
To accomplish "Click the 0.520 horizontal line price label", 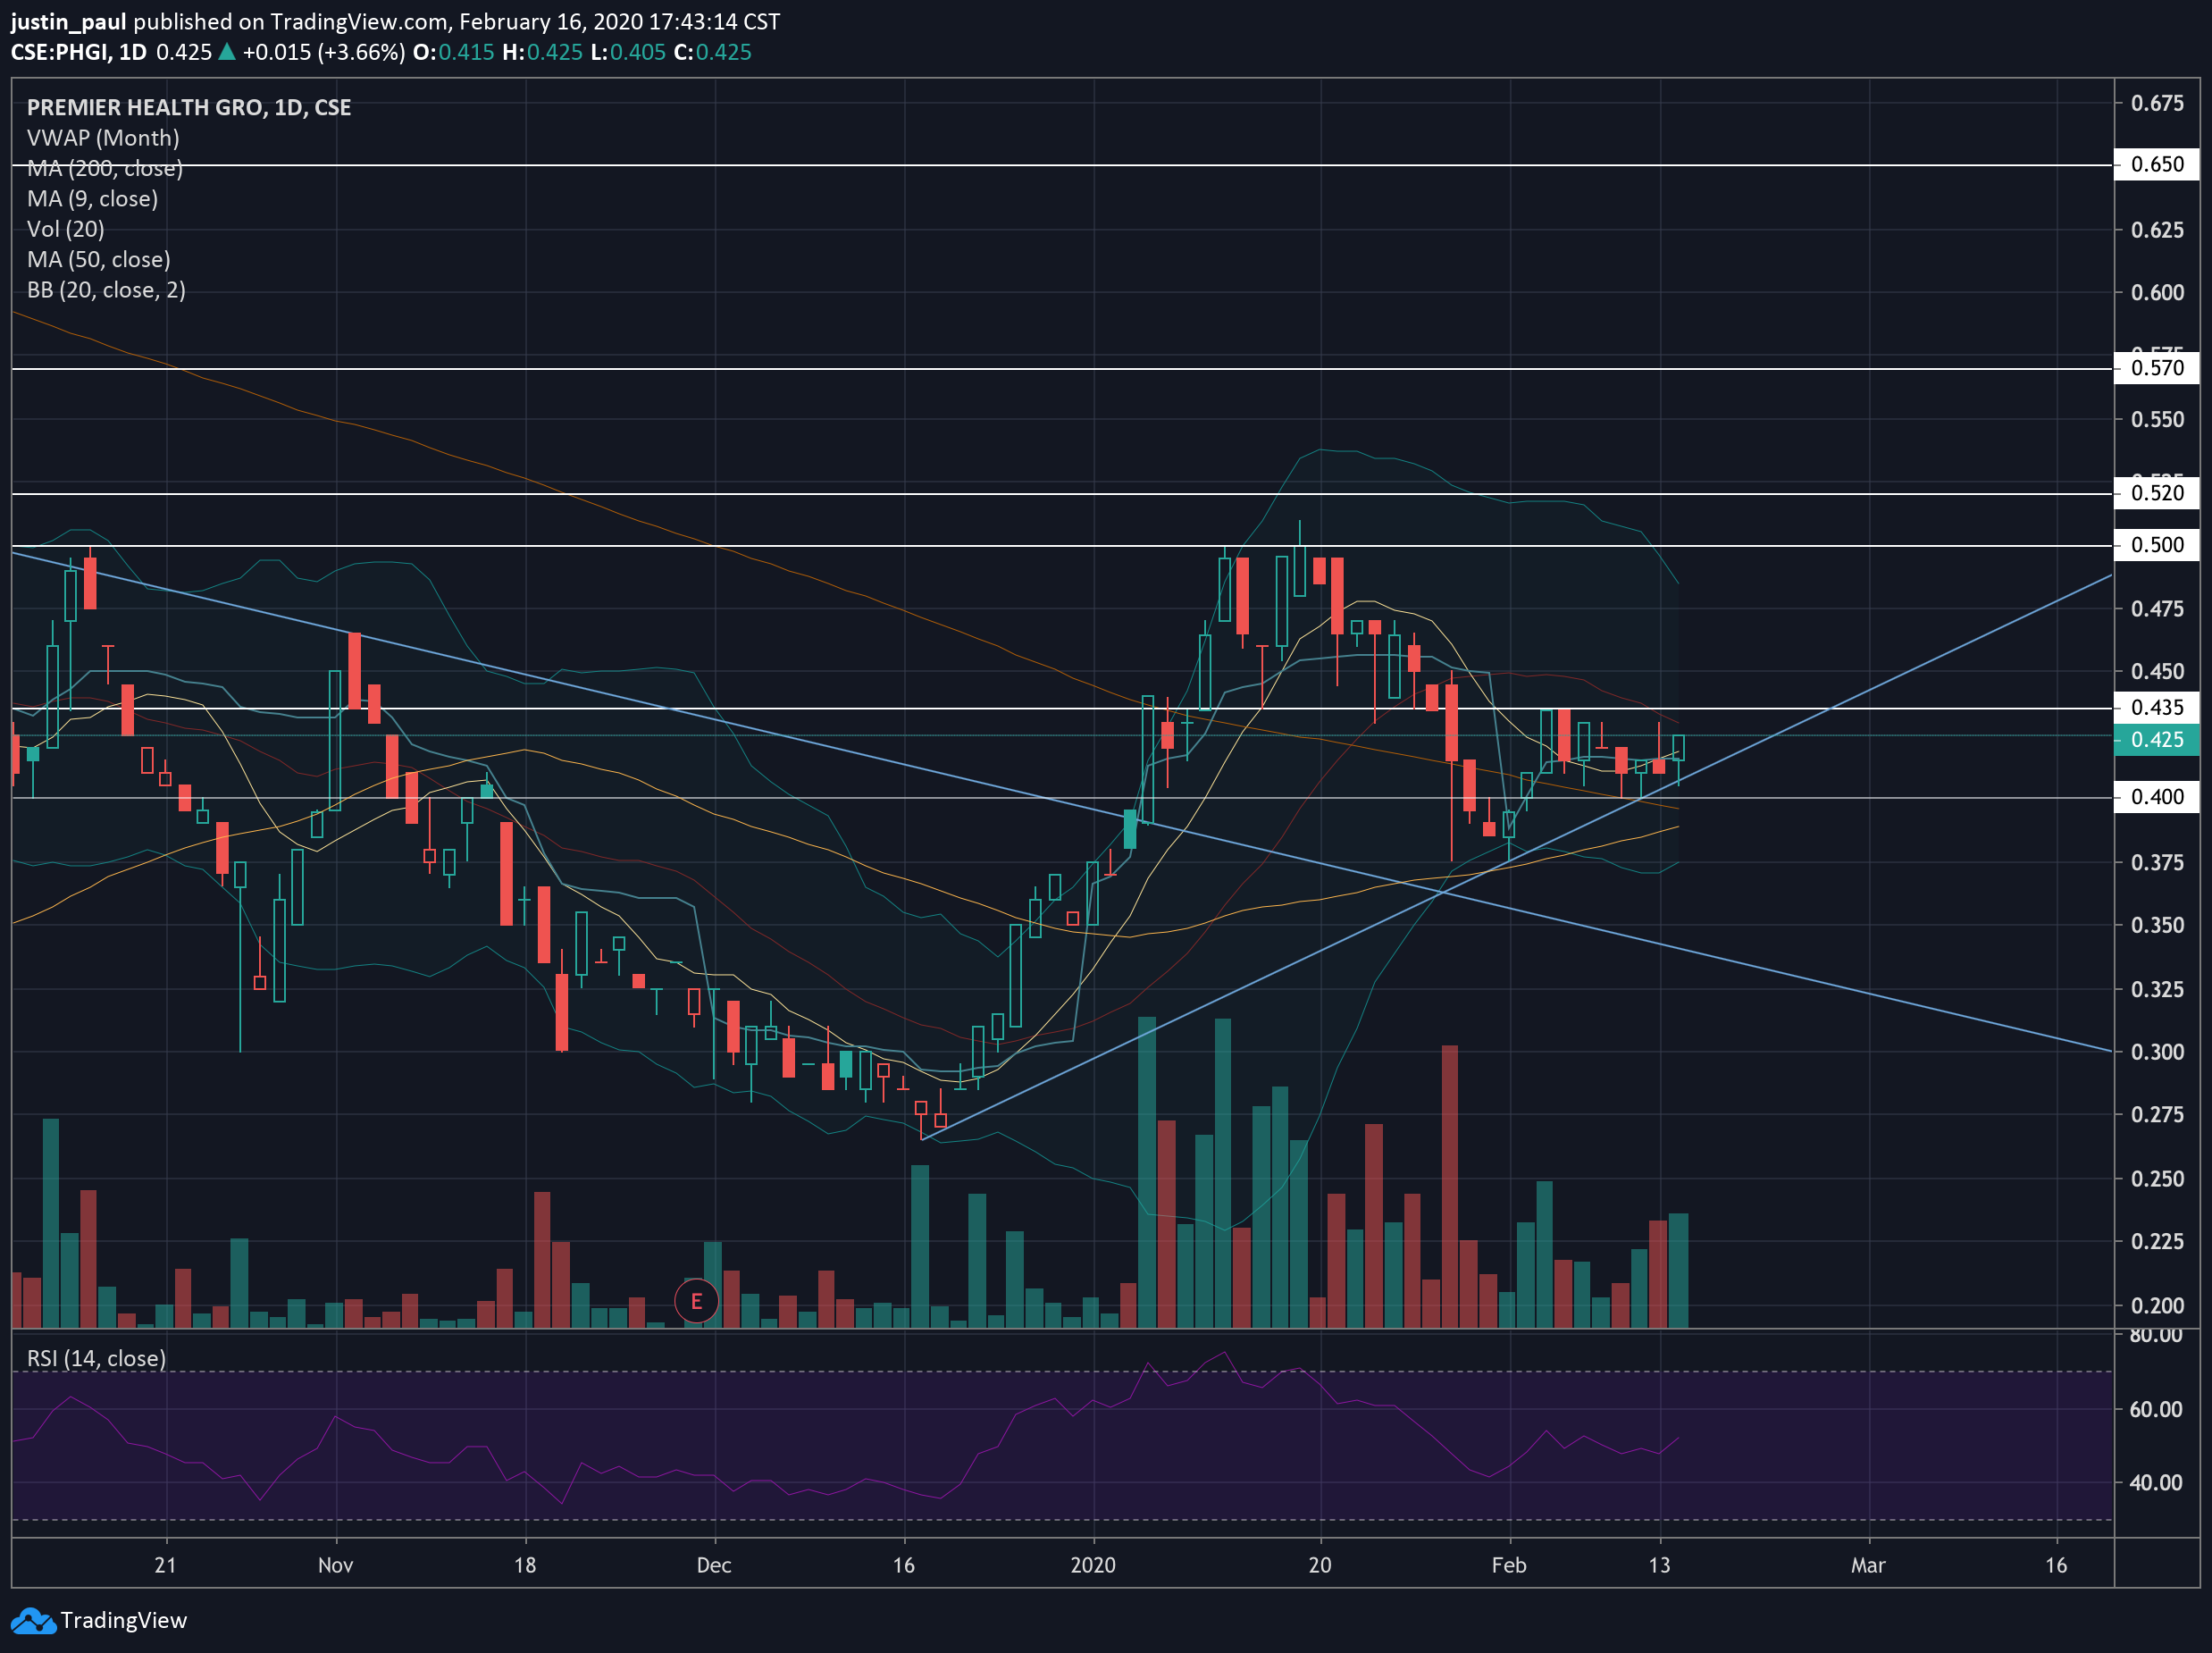I will [2156, 493].
